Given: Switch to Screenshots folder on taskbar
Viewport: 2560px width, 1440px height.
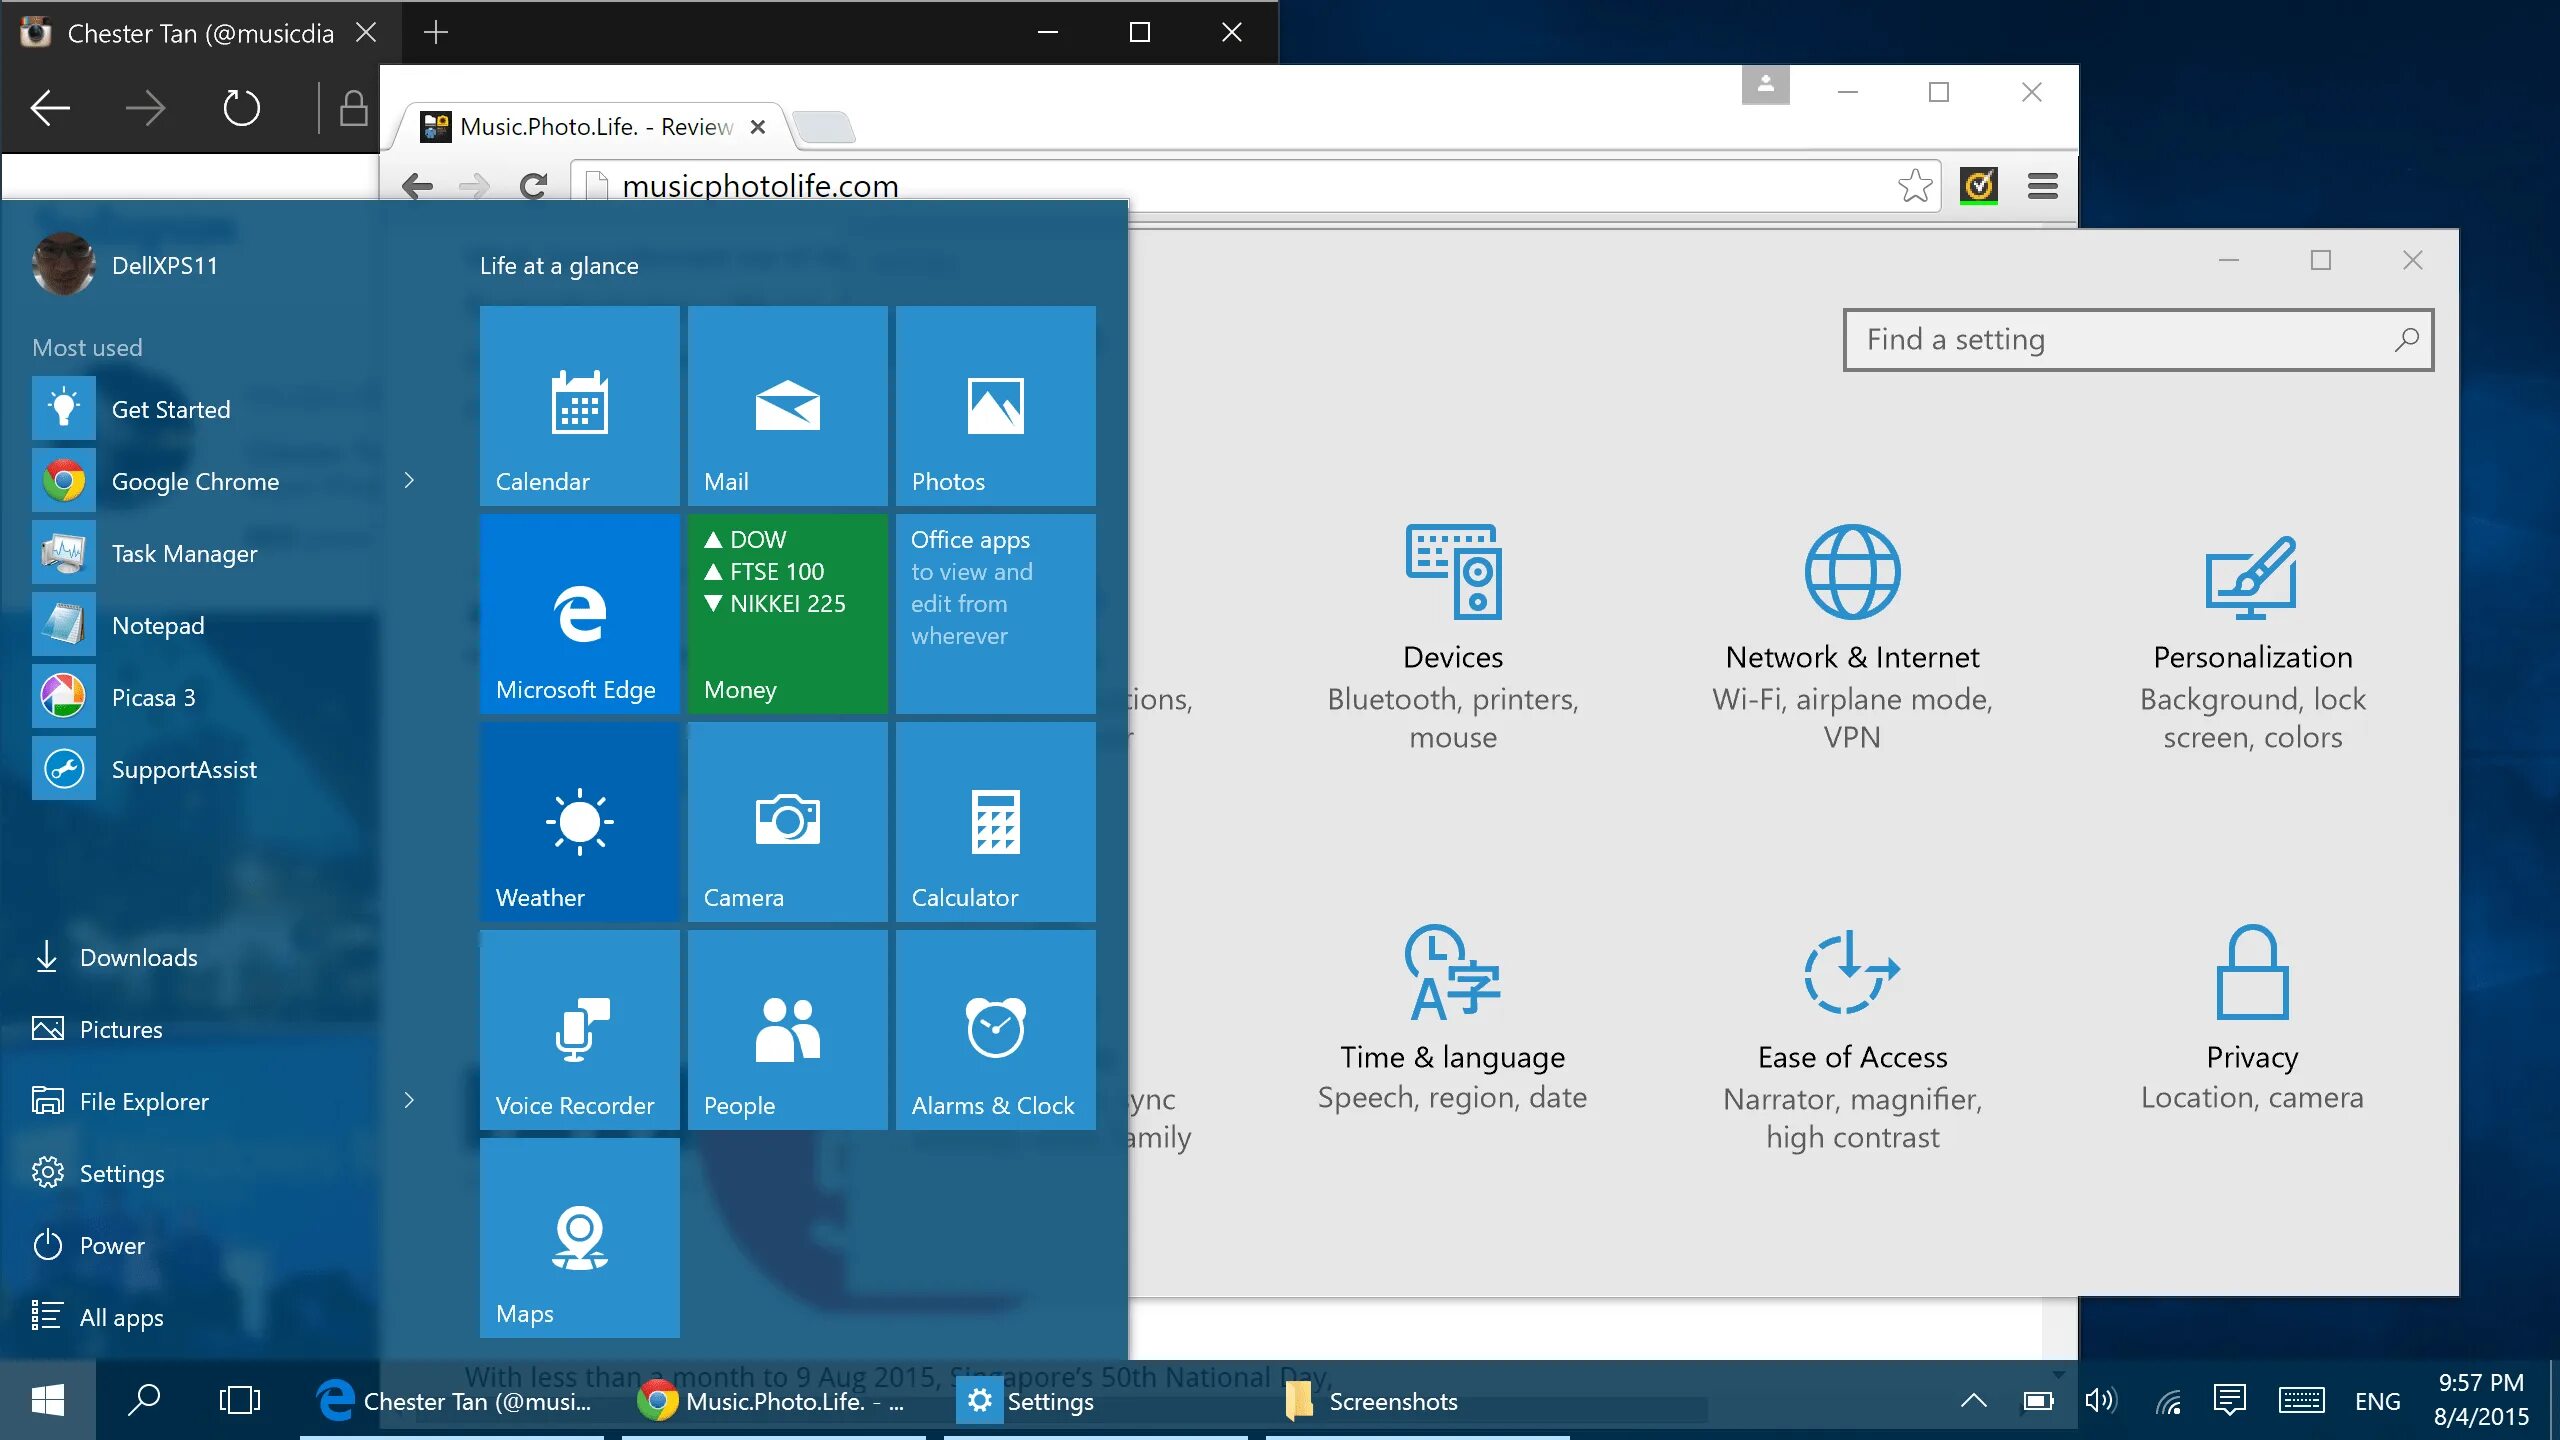Looking at the screenshot, I should (x=1418, y=1400).
